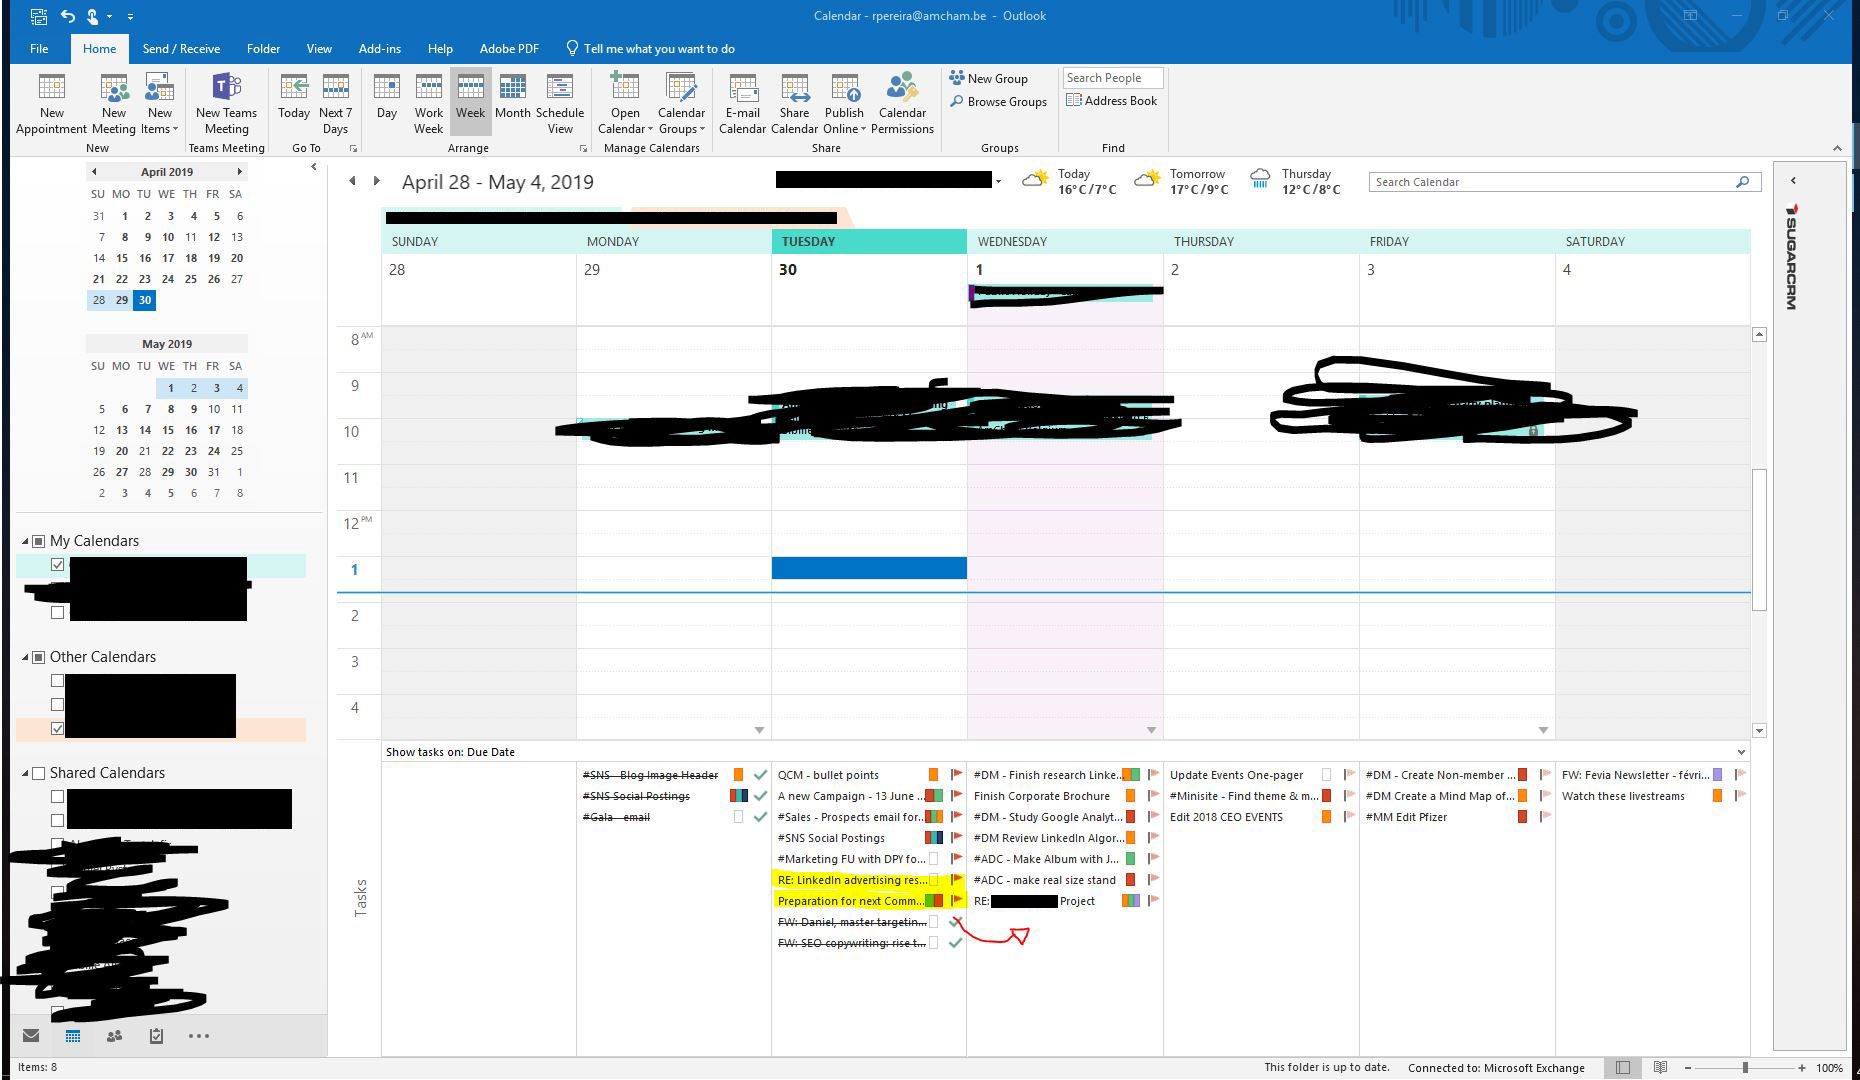1860x1080 pixels.
Task: Click Search People field
Action: coord(1113,78)
